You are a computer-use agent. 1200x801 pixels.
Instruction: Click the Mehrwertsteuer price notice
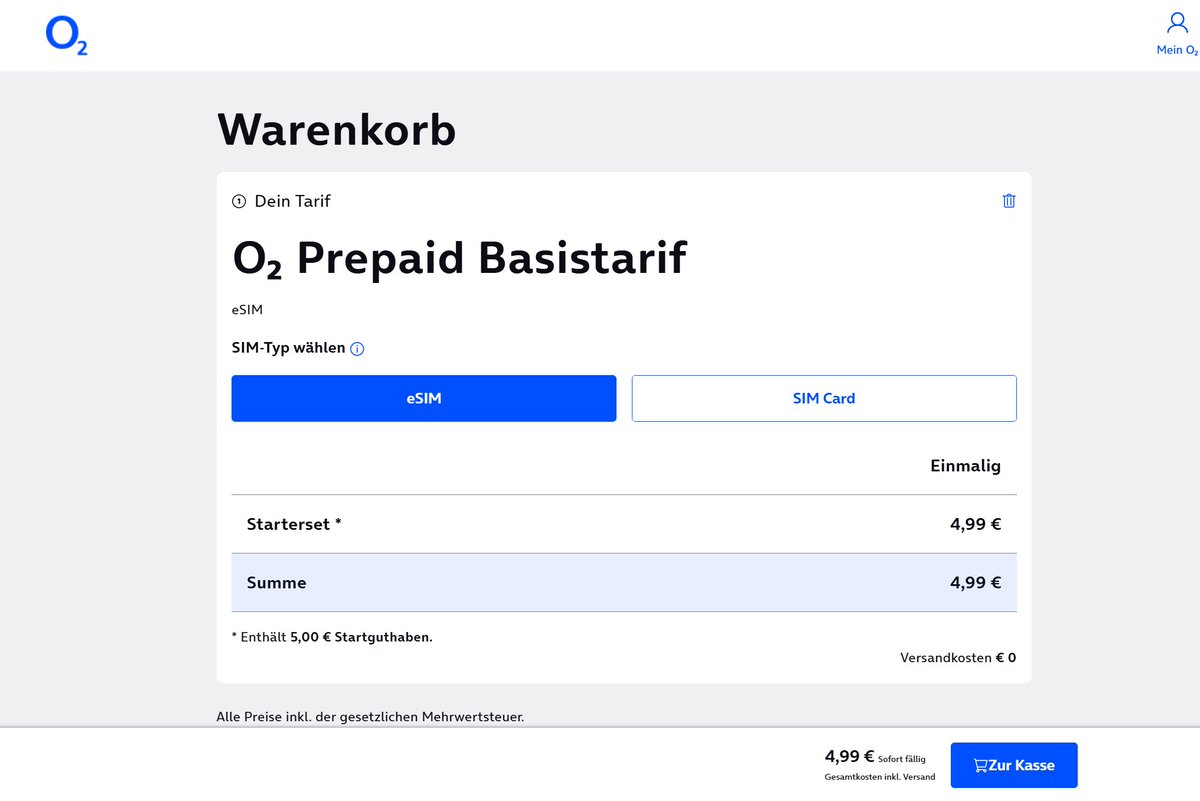click(370, 716)
